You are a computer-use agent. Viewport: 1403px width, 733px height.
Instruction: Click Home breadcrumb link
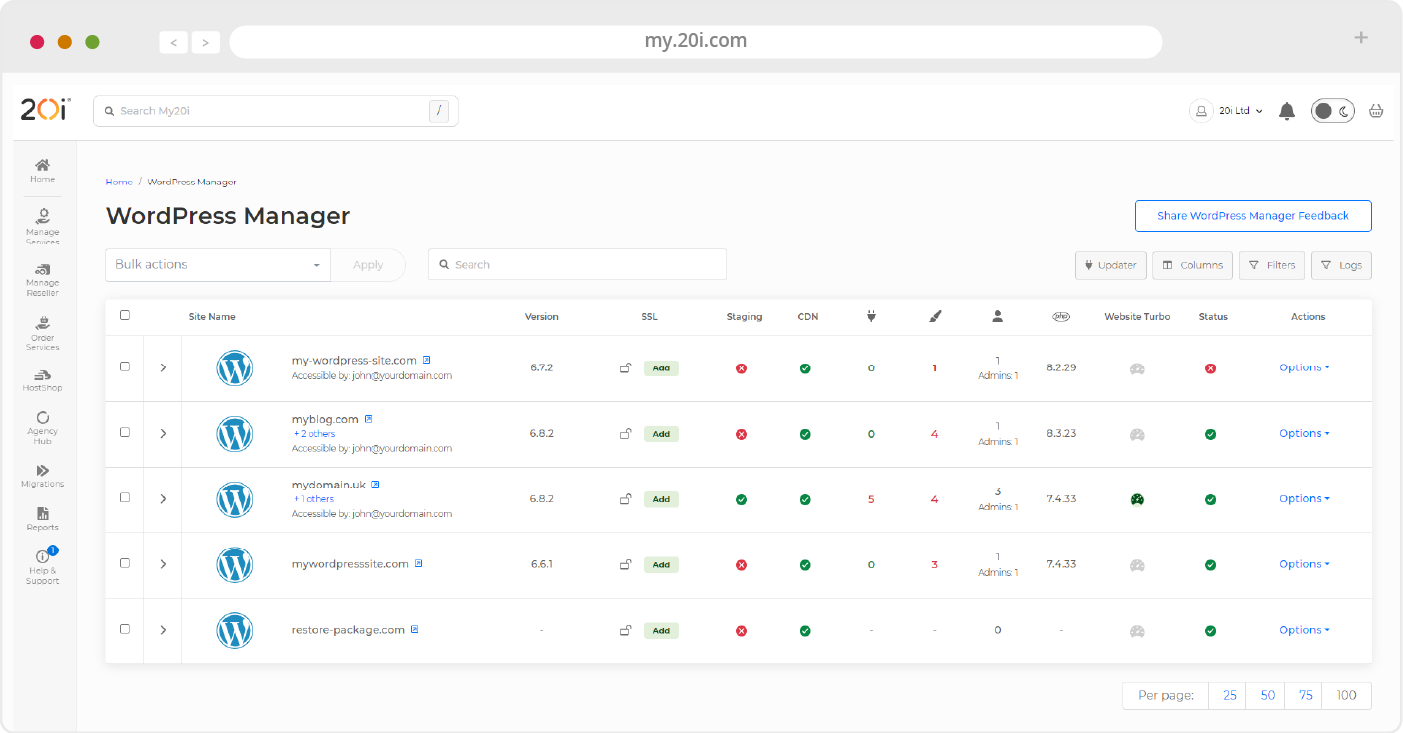click(119, 182)
